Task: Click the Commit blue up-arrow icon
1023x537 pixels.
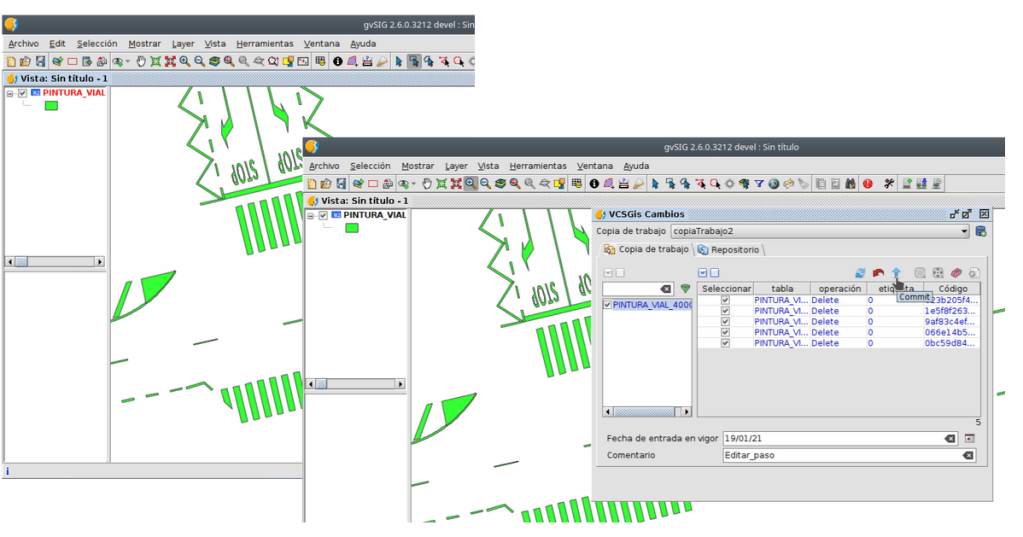Action: tap(896, 273)
